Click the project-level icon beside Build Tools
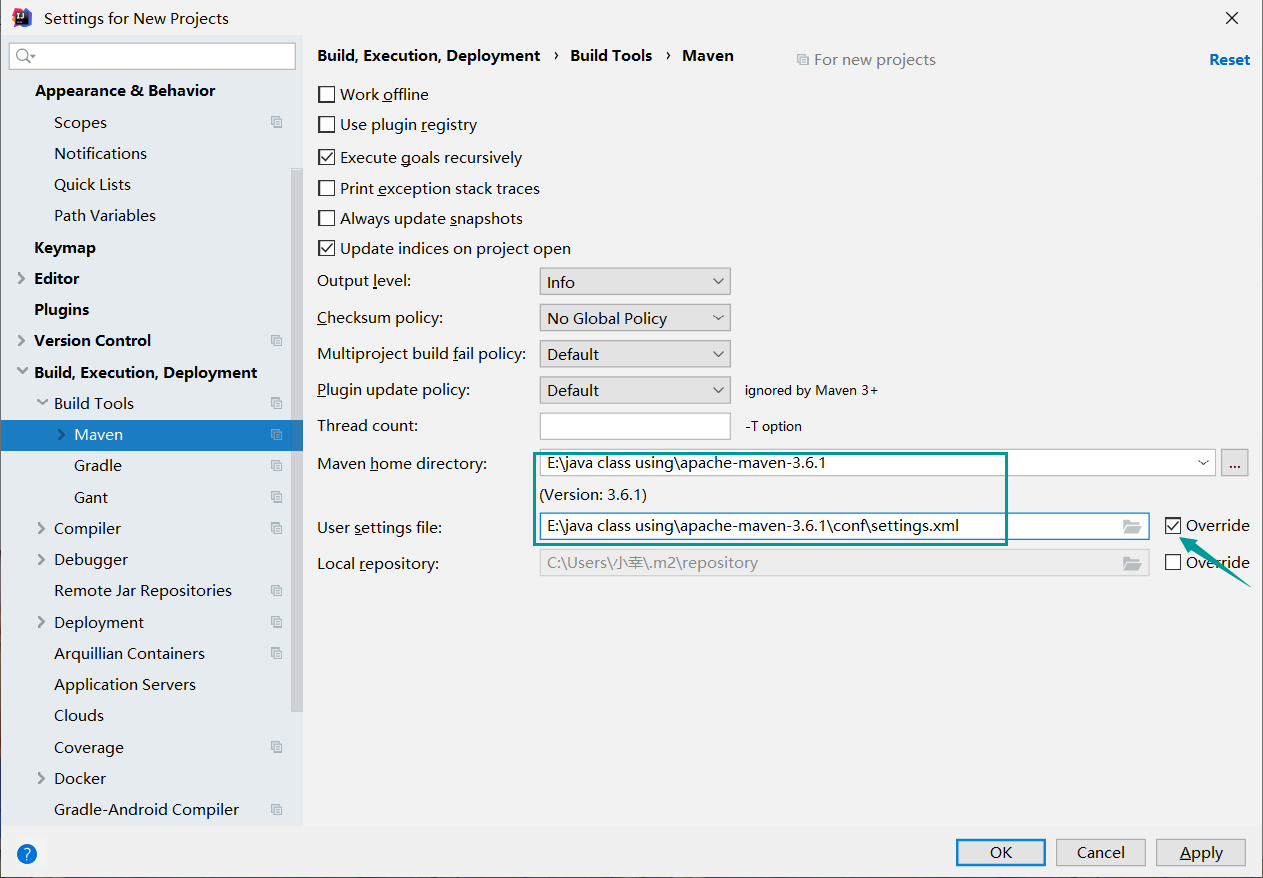Image resolution: width=1263 pixels, height=878 pixels. tap(277, 403)
